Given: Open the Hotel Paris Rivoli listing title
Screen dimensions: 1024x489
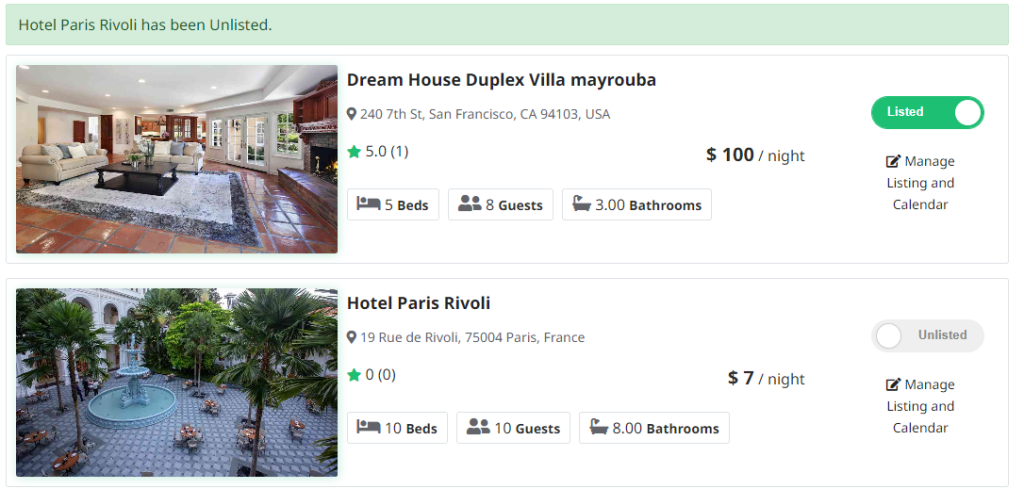Looking at the screenshot, I should pos(418,303).
